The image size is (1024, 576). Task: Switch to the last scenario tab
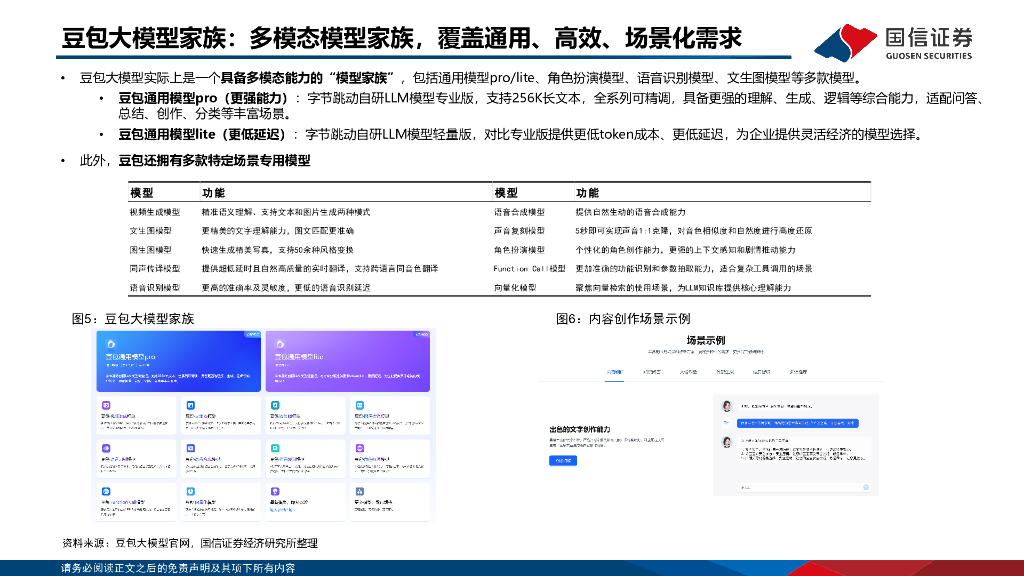pyautogui.click(x=799, y=371)
